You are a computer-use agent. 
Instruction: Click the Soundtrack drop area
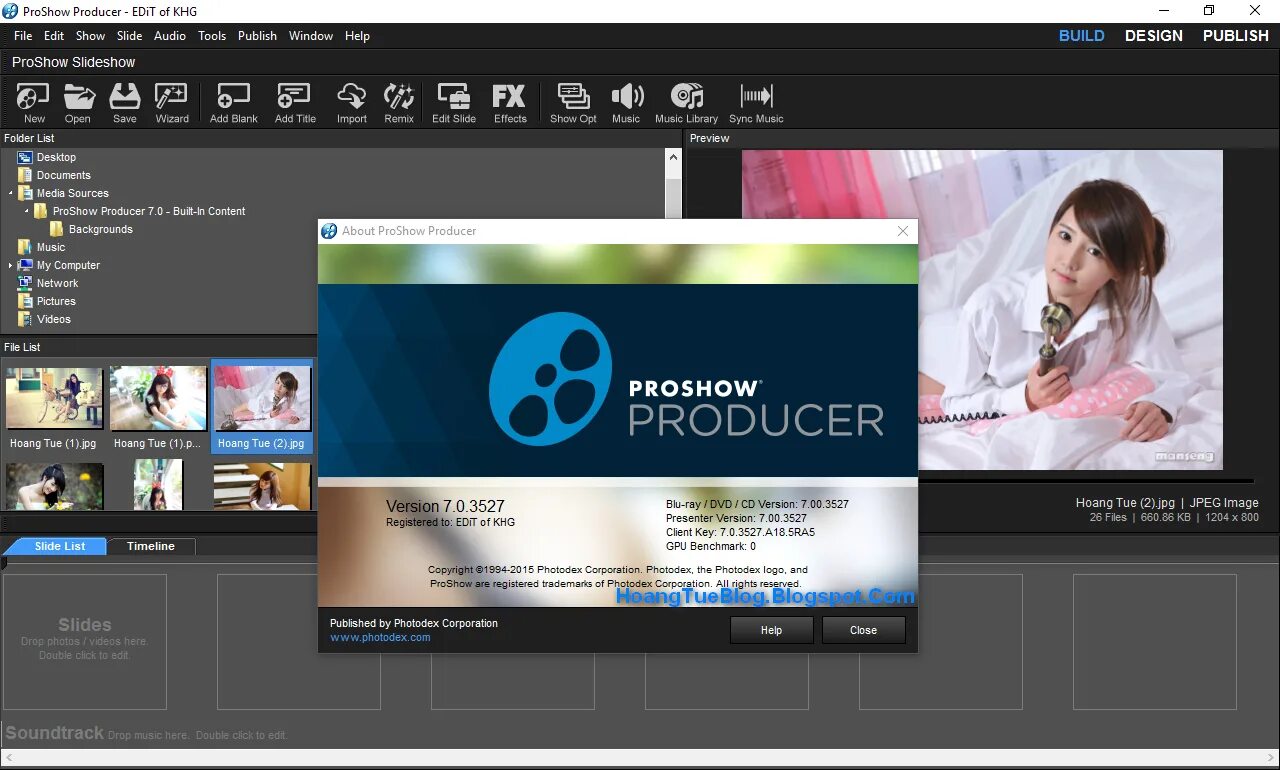tap(146, 734)
